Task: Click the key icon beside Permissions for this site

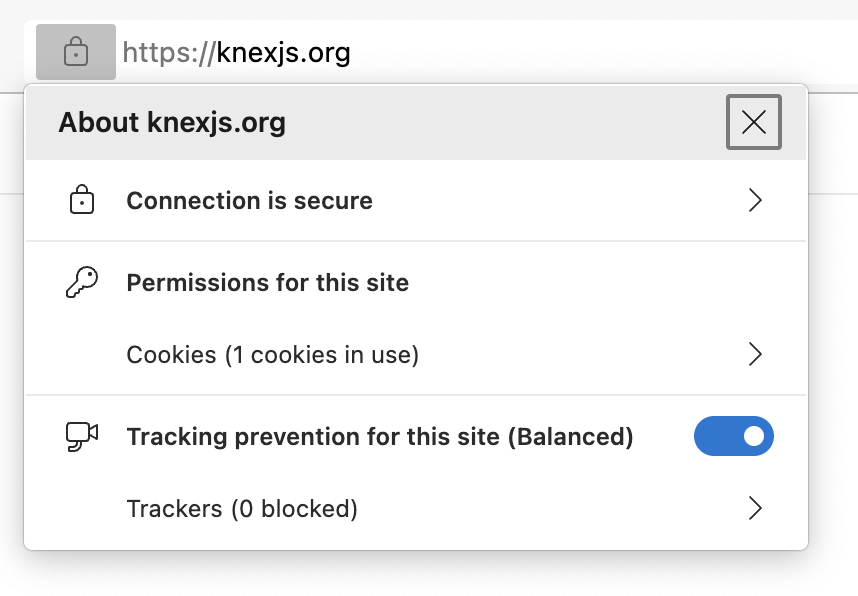Action: pos(83,282)
